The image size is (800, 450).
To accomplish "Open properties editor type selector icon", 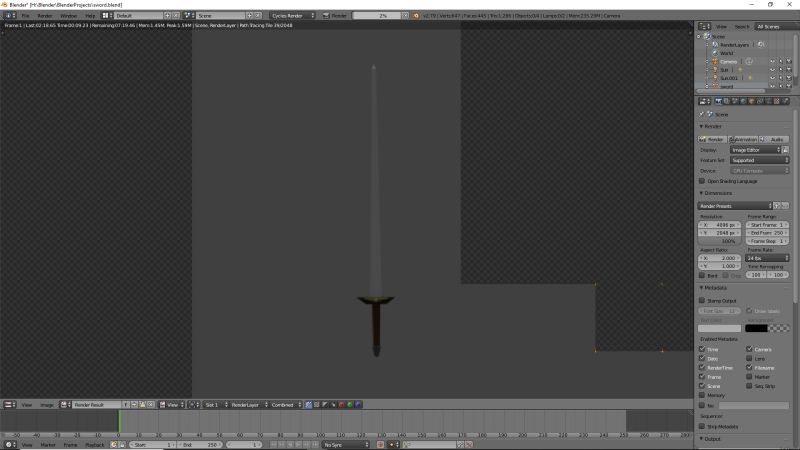I will tap(705, 101).
